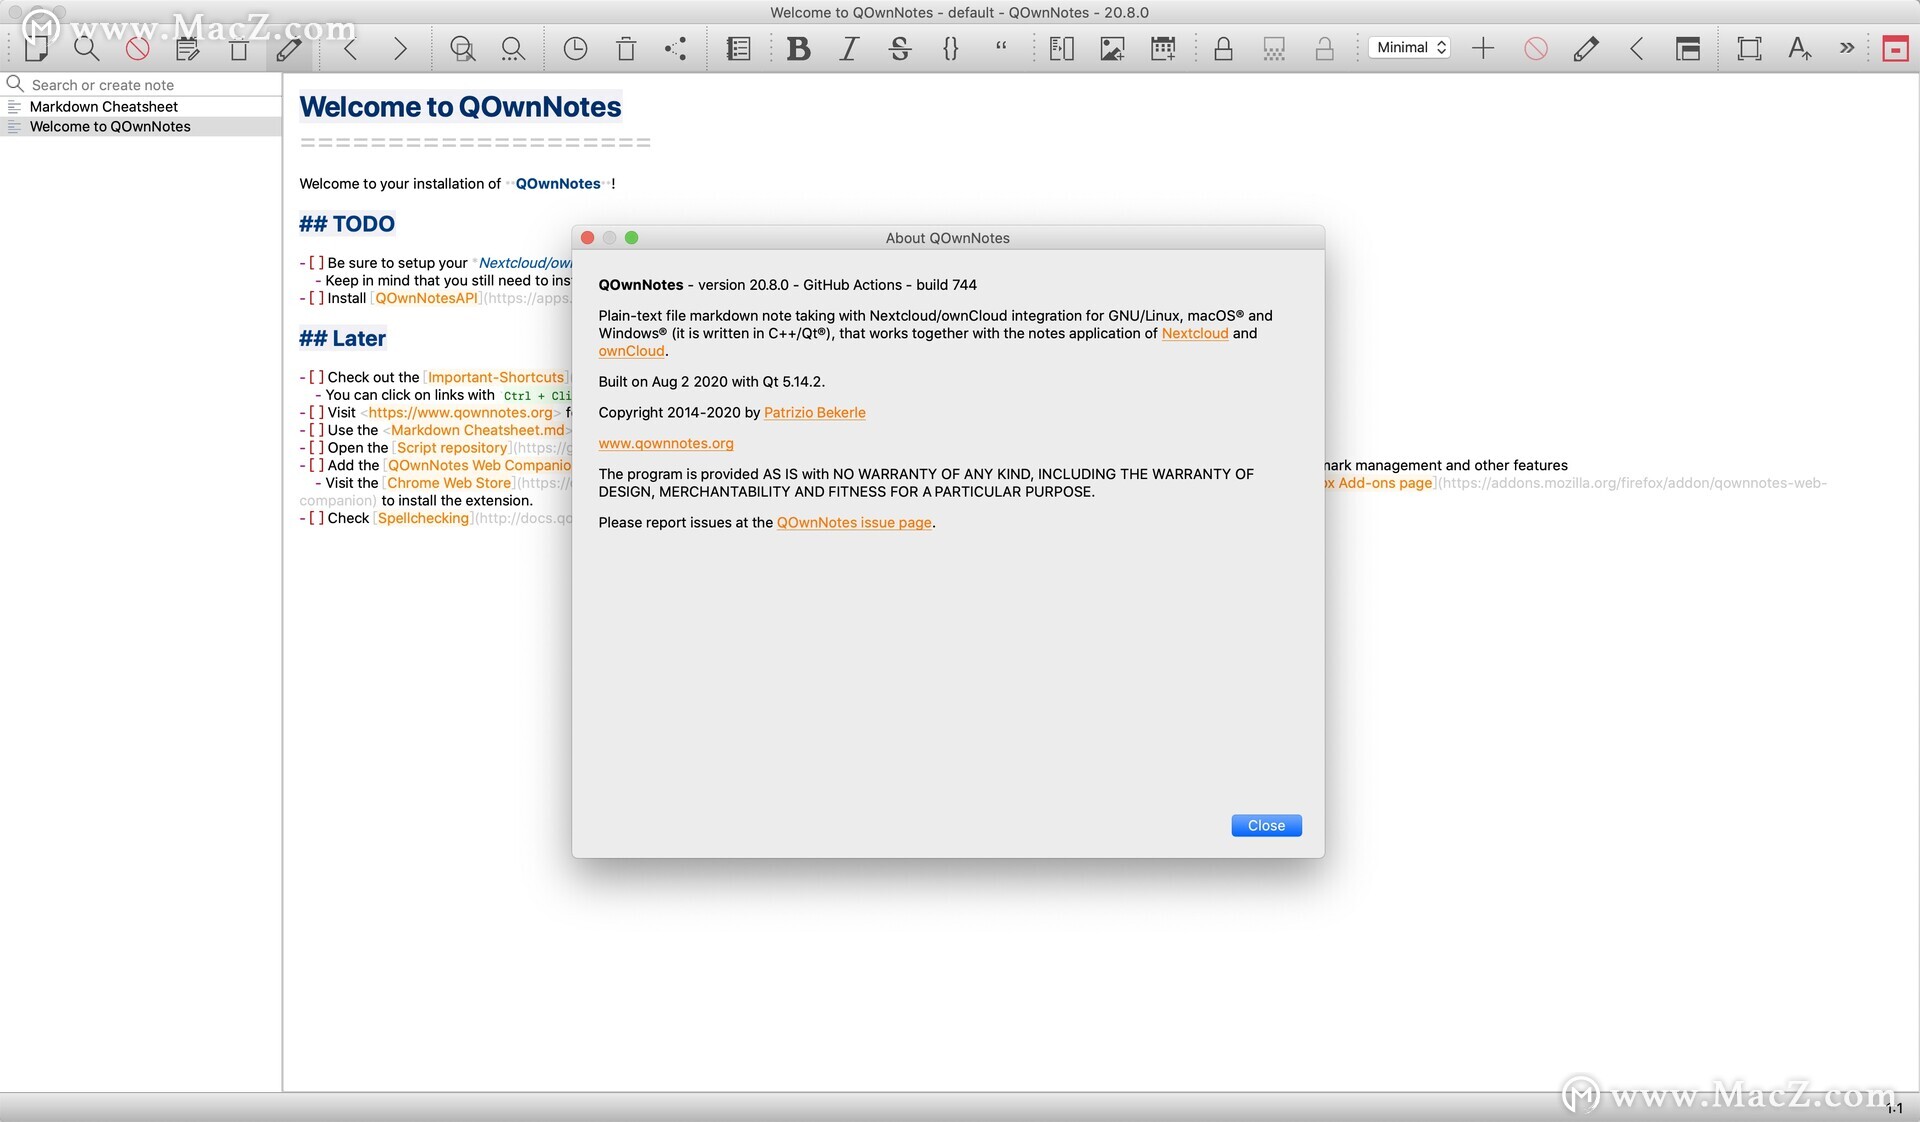Click the red no-entry icon near search
Viewport: 1920px width, 1122px height.
point(138,48)
